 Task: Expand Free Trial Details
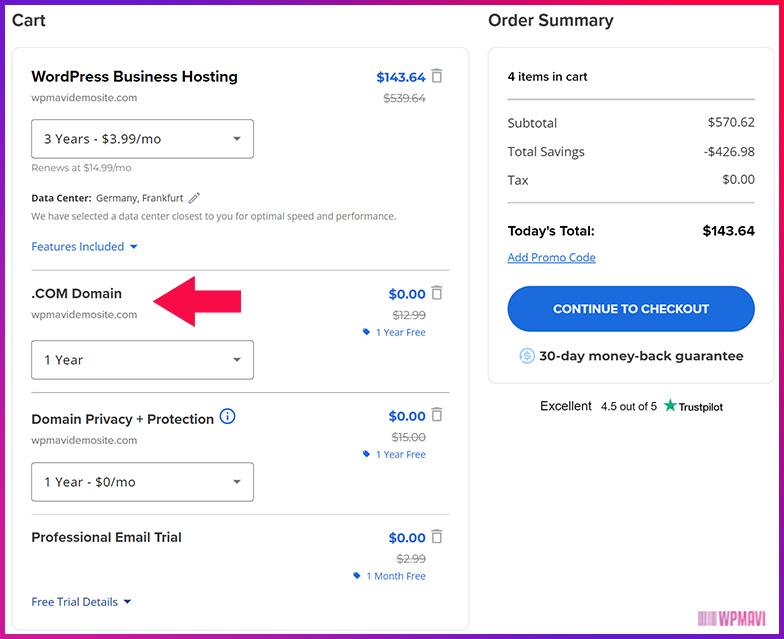[81, 602]
